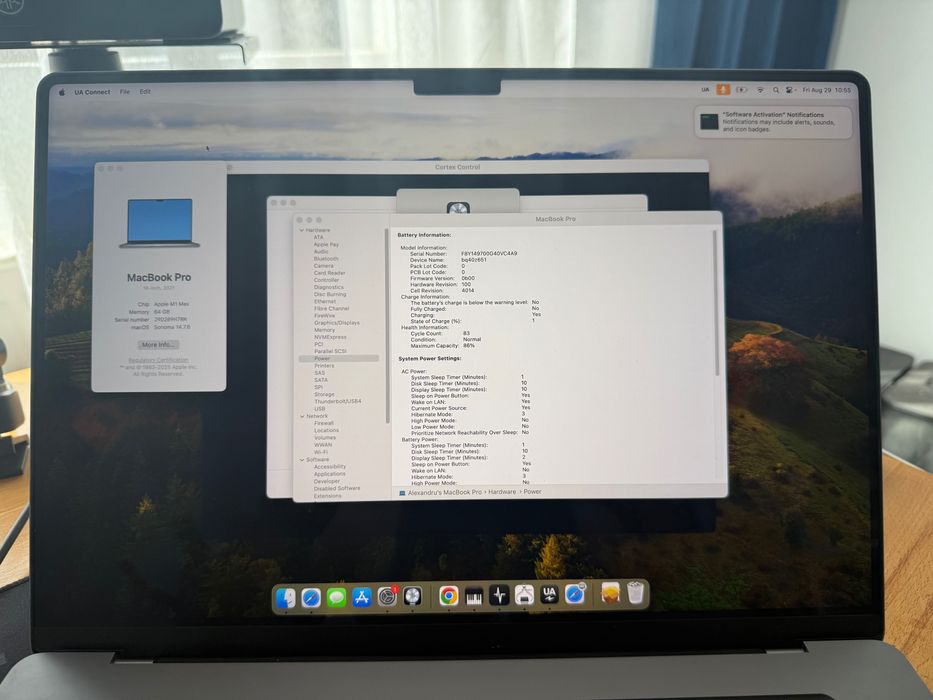The height and width of the screenshot is (700, 933).
Task: Select Card Reader in the sidebar
Action: [x=330, y=273]
